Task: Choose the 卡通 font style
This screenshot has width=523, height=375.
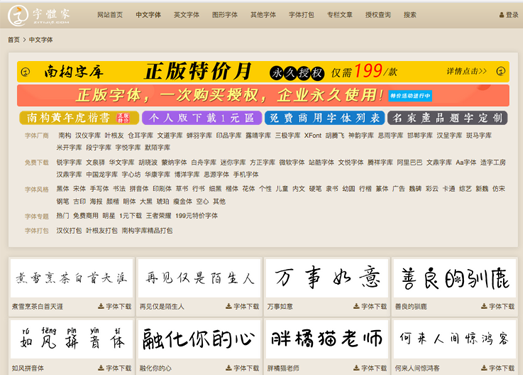Action: pyautogui.click(x=449, y=189)
